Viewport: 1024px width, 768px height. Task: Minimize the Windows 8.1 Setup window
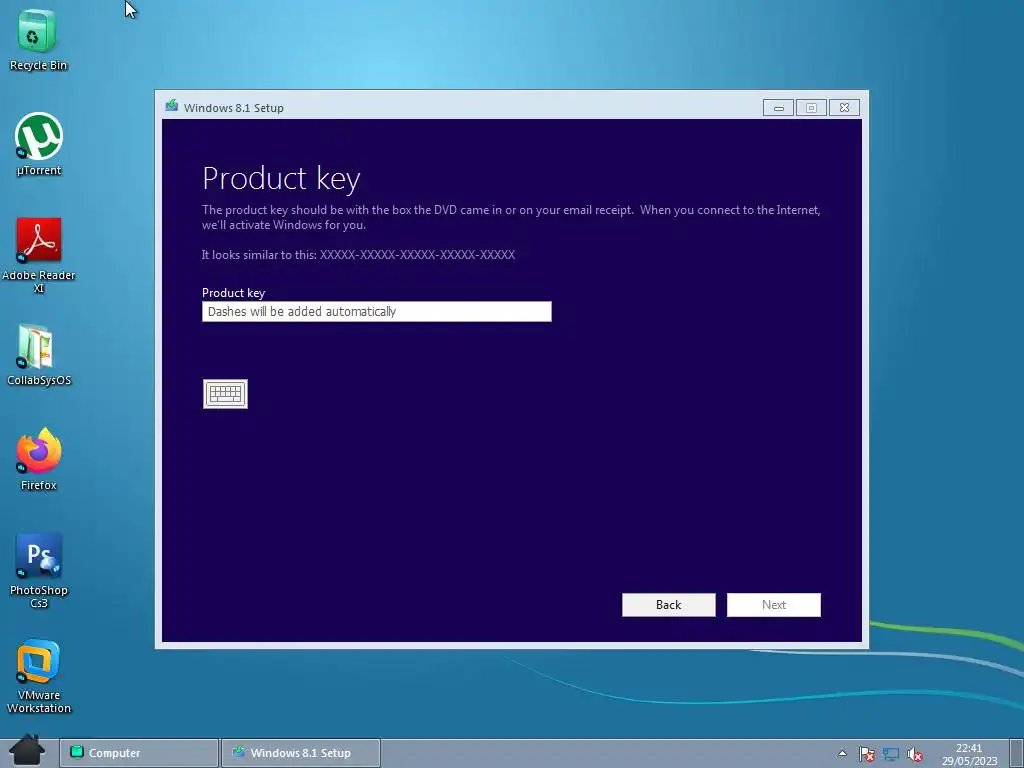(778, 108)
